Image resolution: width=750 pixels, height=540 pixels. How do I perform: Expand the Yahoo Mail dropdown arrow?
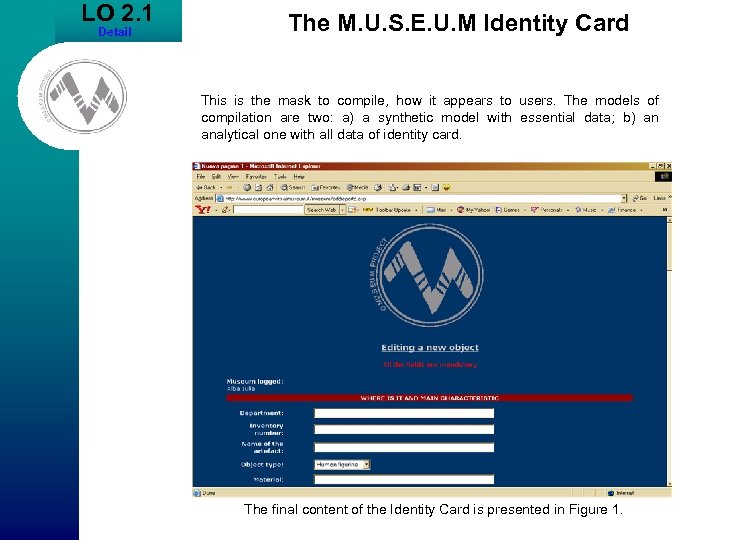[x=451, y=210]
